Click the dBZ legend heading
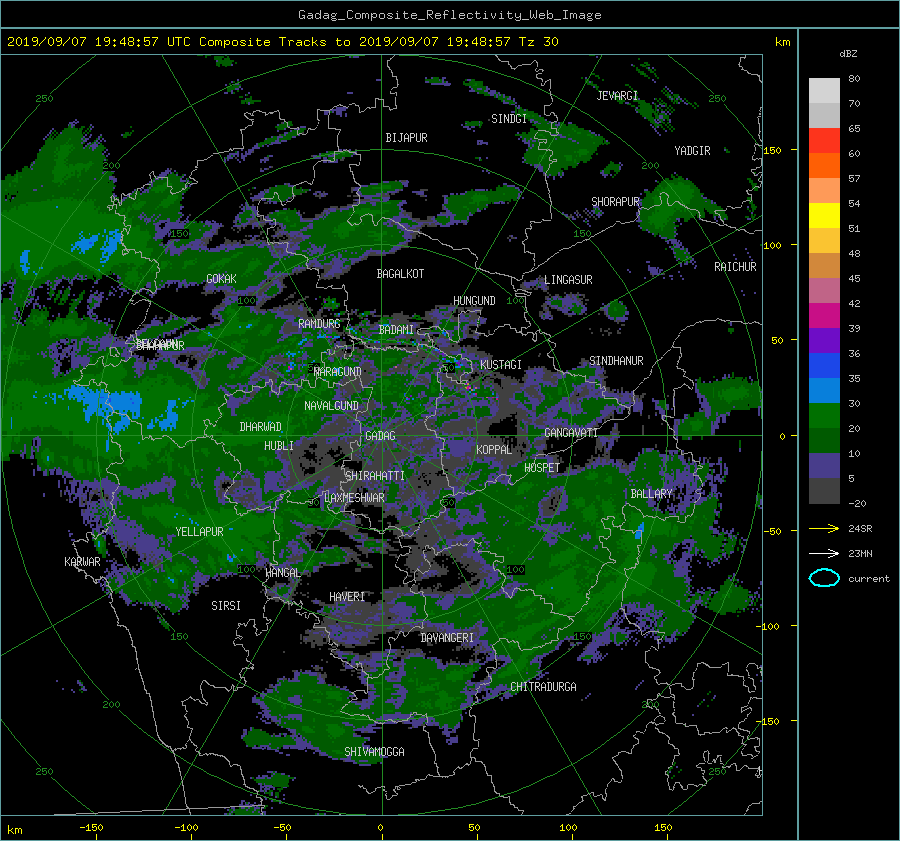Viewport: 900px width, 841px height. pyautogui.click(x=848, y=53)
